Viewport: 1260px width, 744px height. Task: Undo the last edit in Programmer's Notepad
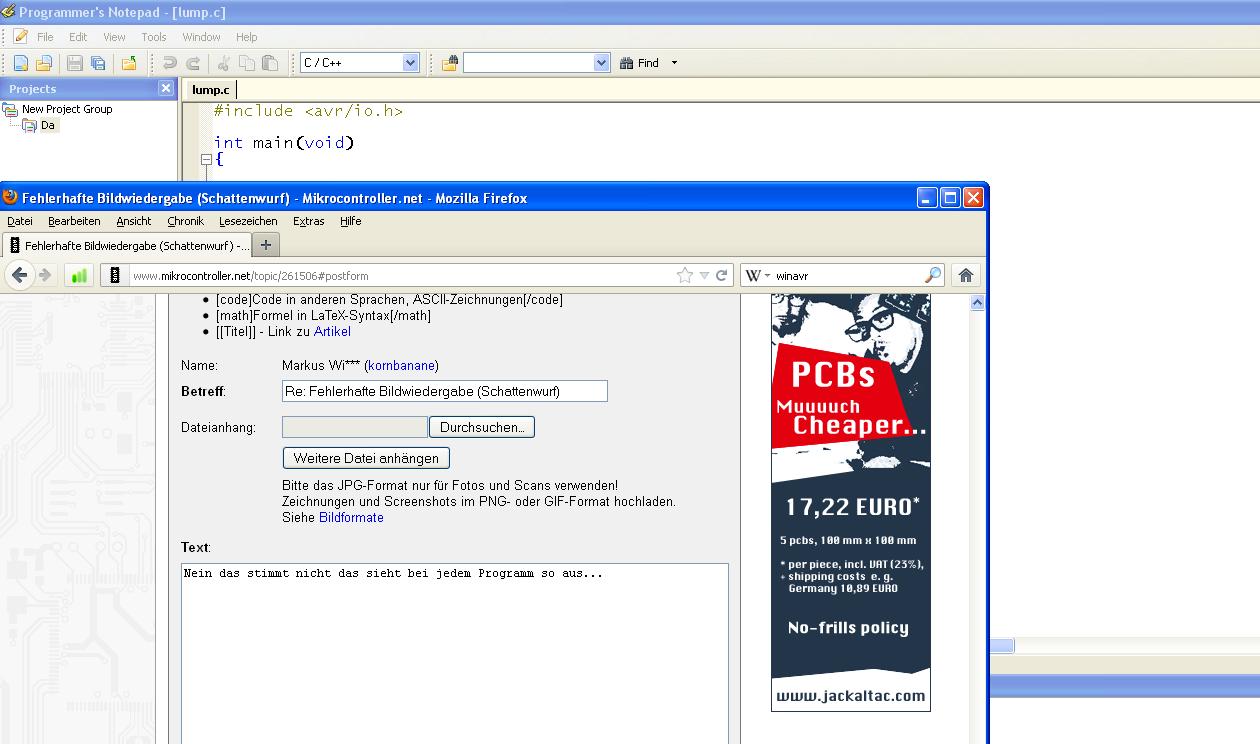pyautogui.click(x=170, y=63)
